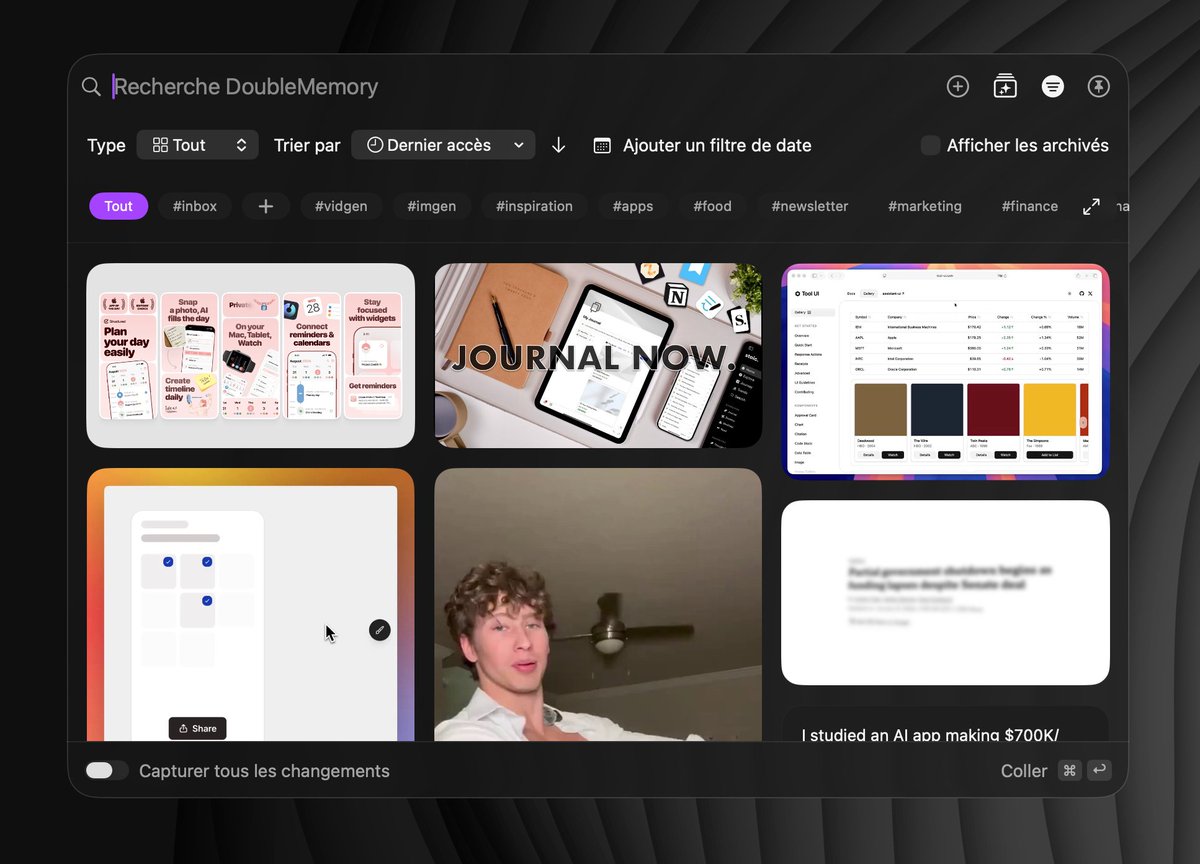The width and height of the screenshot is (1200, 864).
Task: Open the AI collection sparkle icon
Action: [1004, 87]
